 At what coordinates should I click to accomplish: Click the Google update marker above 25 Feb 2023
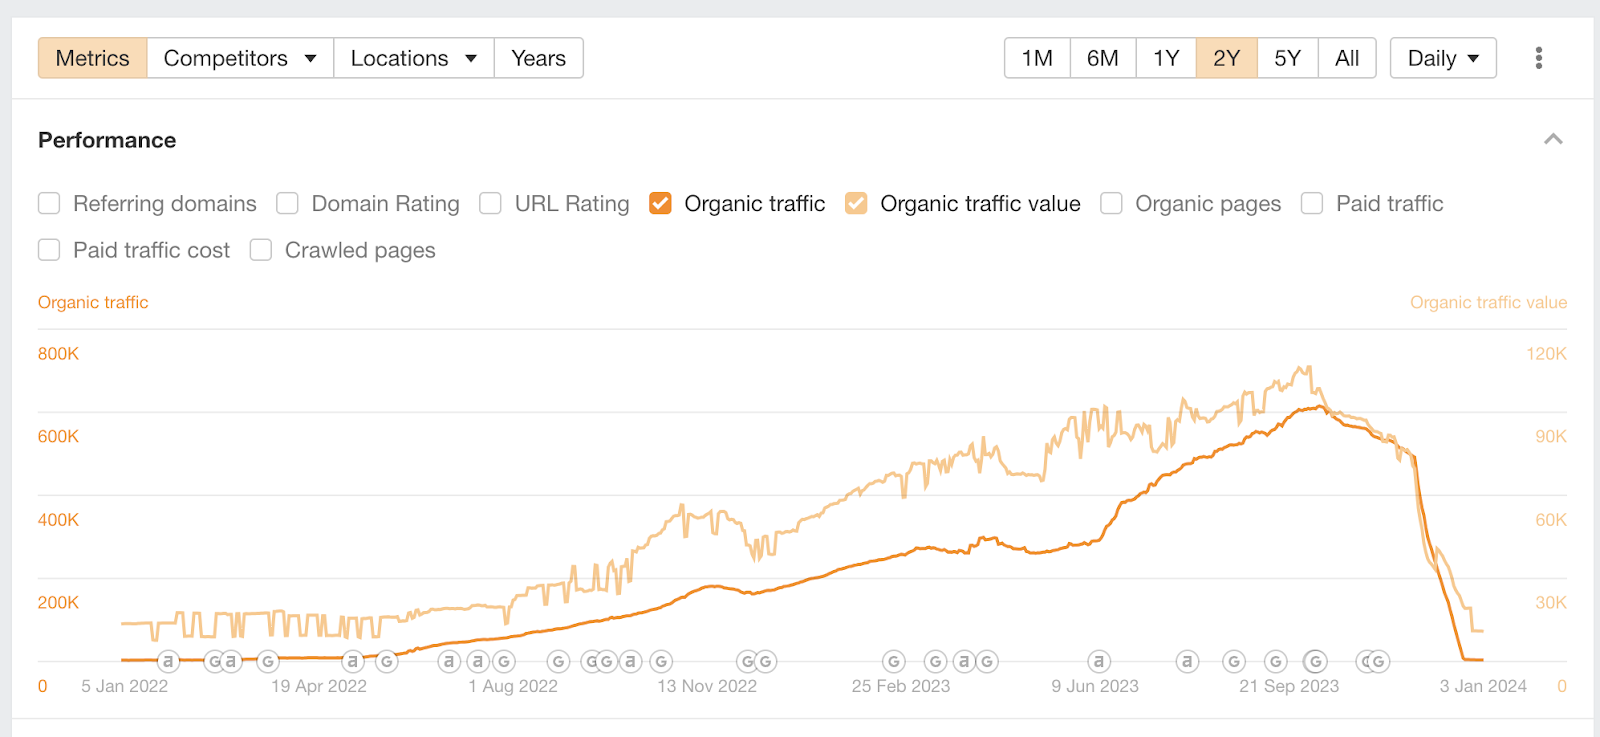click(x=894, y=661)
